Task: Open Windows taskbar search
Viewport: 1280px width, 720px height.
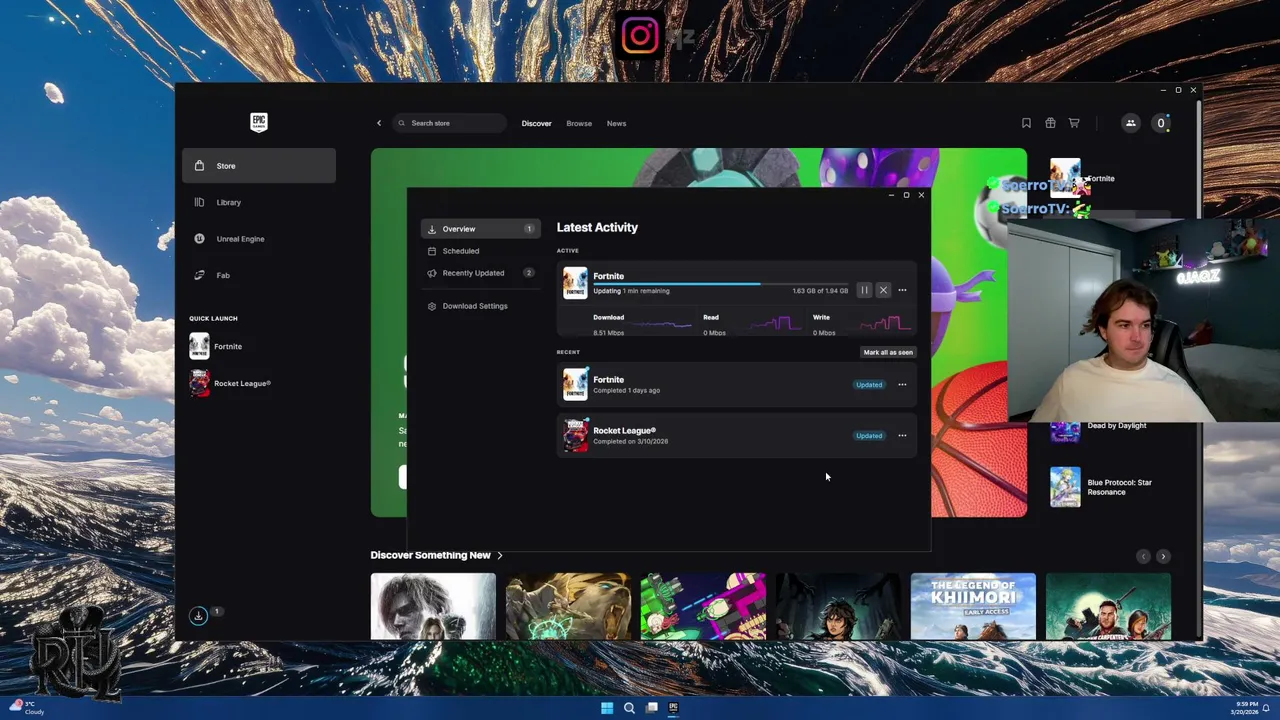Action: [629, 708]
